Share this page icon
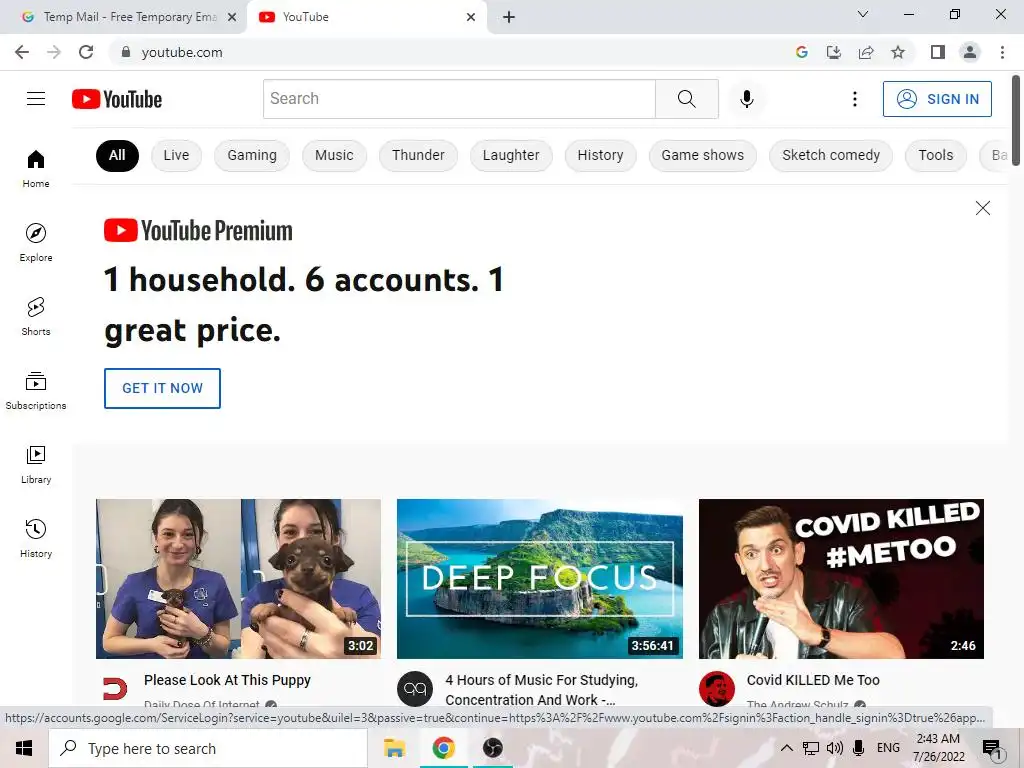 click(x=866, y=52)
